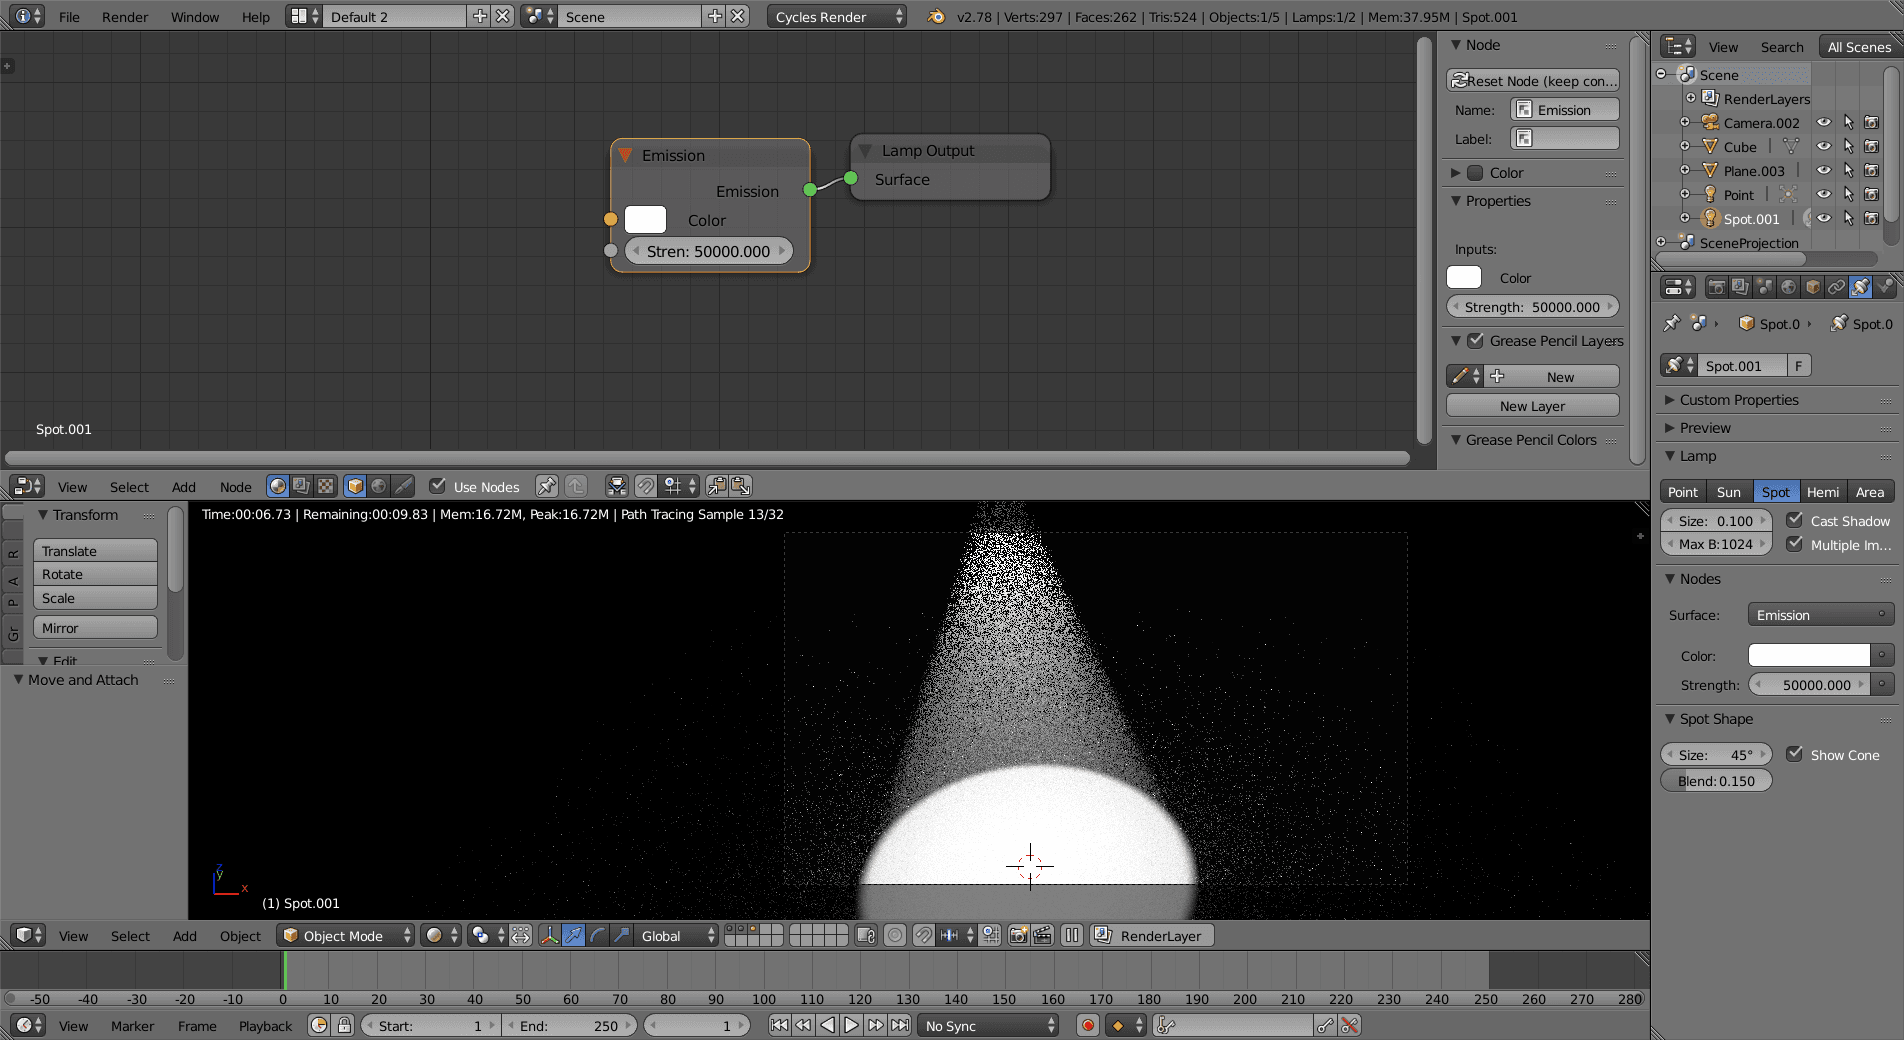Disable the Cast Shadow checkbox
This screenshot has width=1904, height=1040.
1795,520
